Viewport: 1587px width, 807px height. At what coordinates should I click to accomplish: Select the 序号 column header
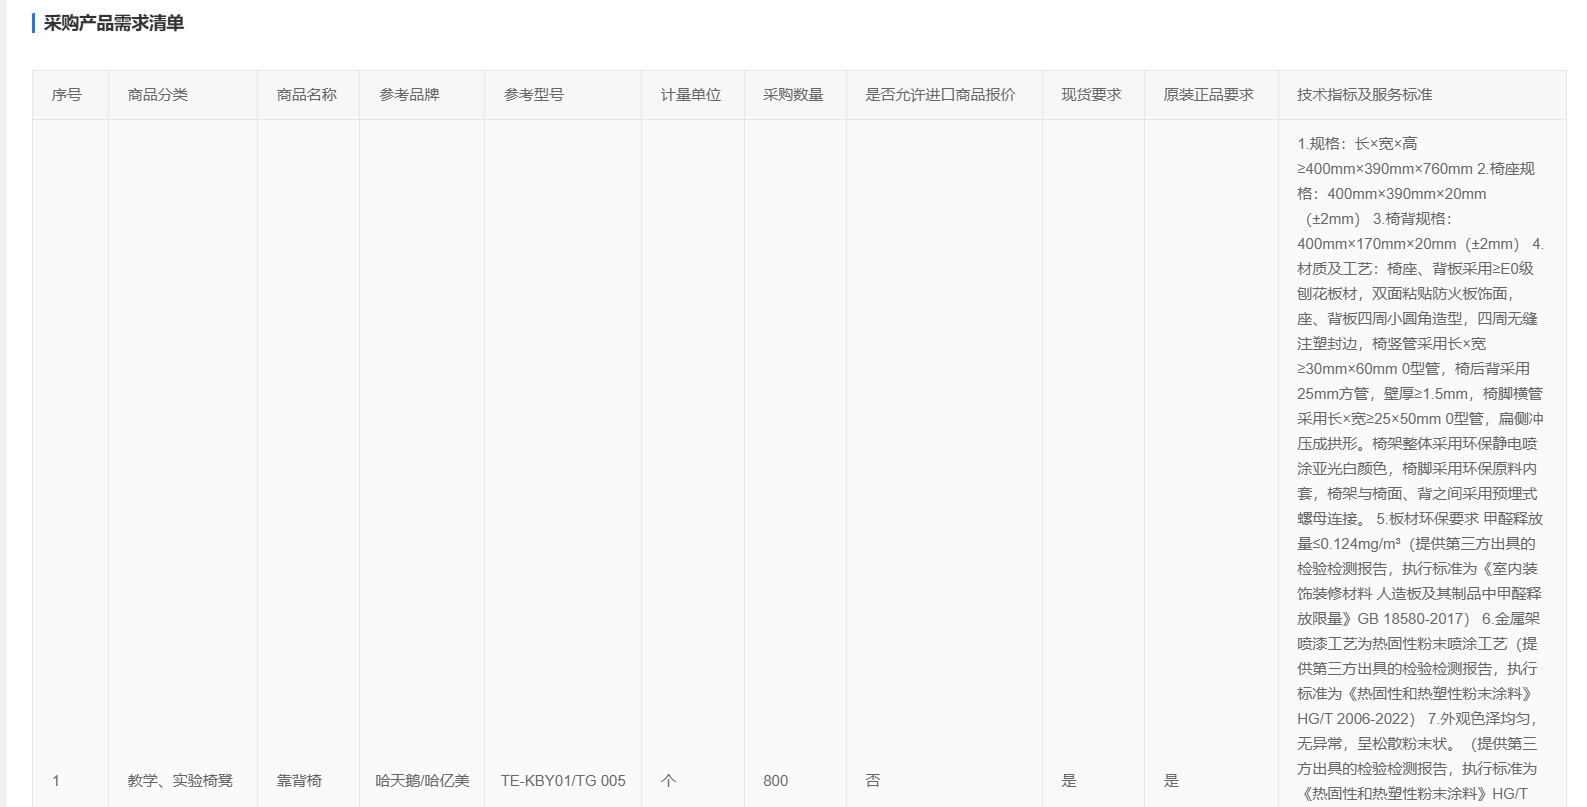(67, 95)
